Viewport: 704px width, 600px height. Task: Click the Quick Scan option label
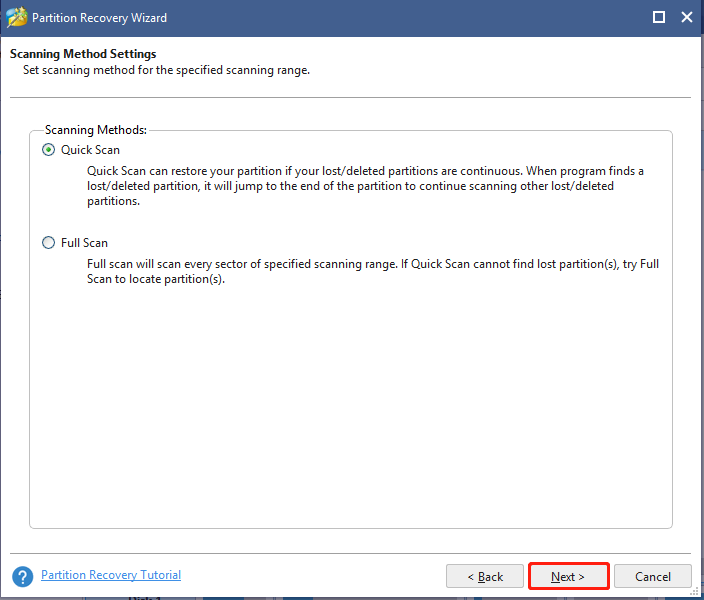[x=90, y=150]
